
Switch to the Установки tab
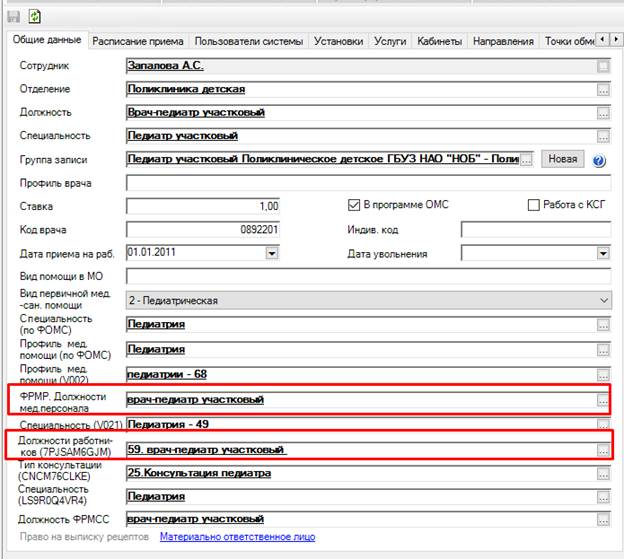coord(338,41)
